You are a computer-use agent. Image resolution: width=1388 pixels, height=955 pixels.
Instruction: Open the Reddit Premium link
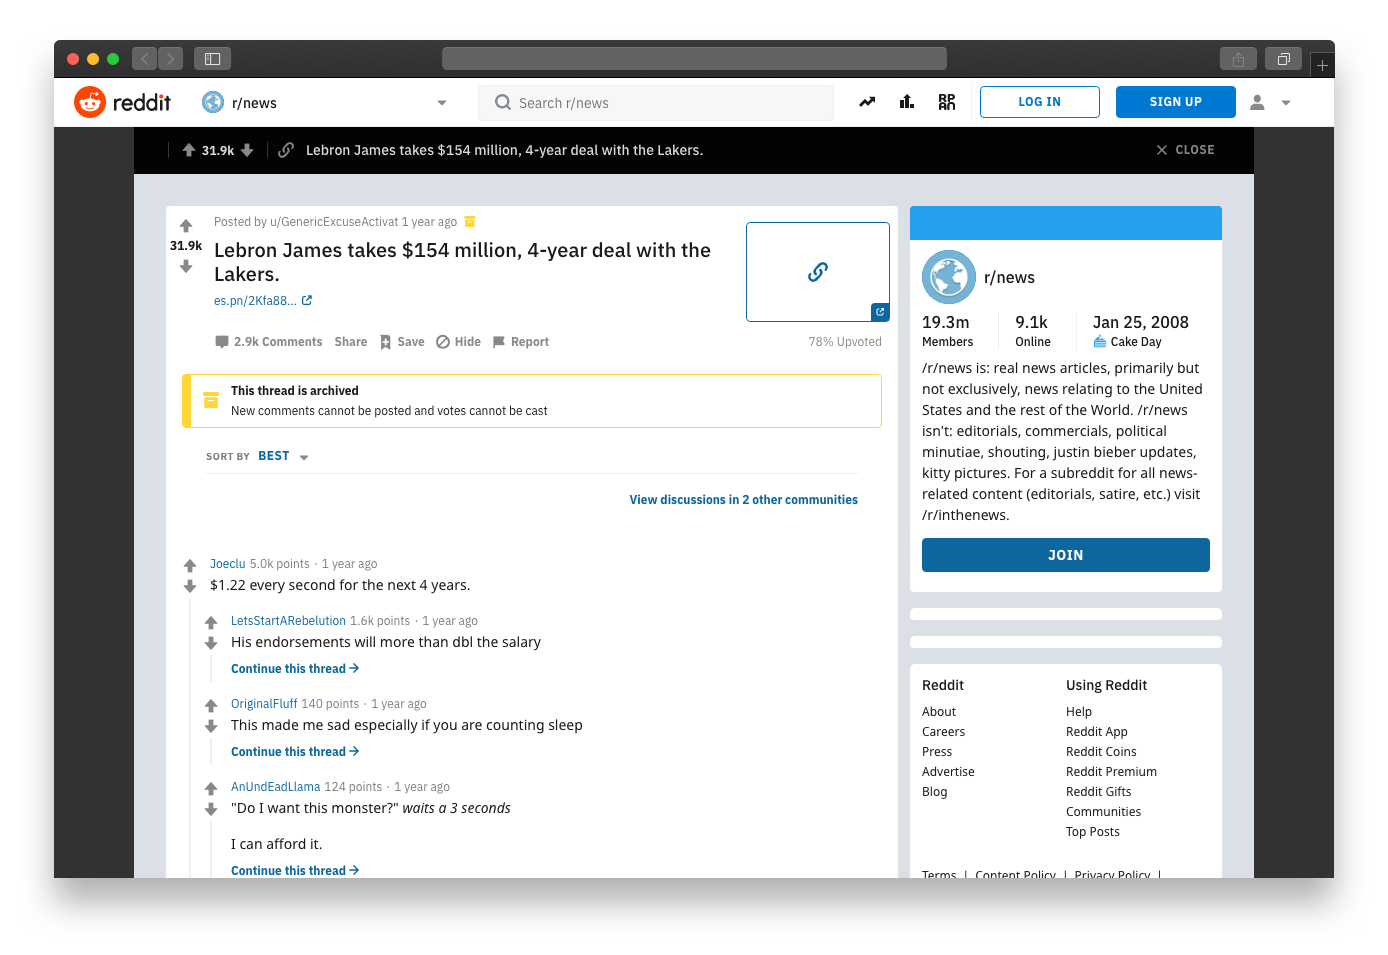pyautogui.click(x=1111, y=772)
